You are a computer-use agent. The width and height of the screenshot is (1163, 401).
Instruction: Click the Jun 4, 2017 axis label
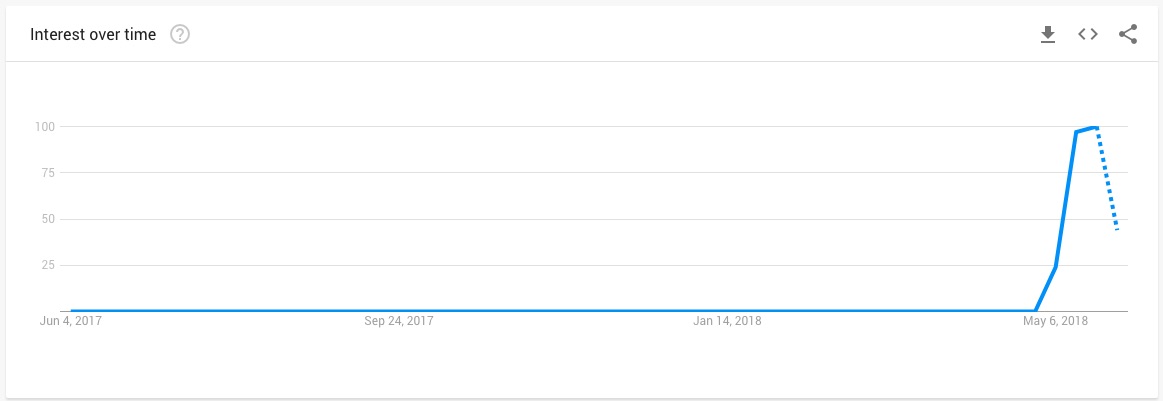(x=71, y=322)
